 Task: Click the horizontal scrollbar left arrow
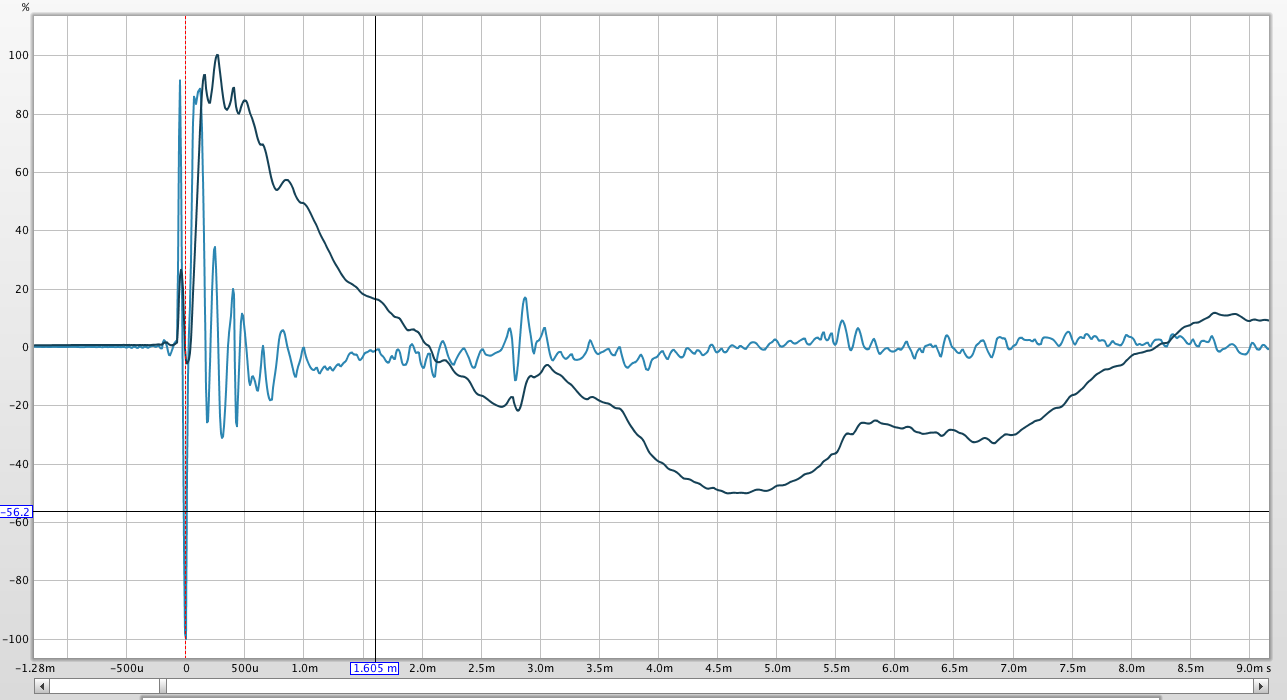41,686
